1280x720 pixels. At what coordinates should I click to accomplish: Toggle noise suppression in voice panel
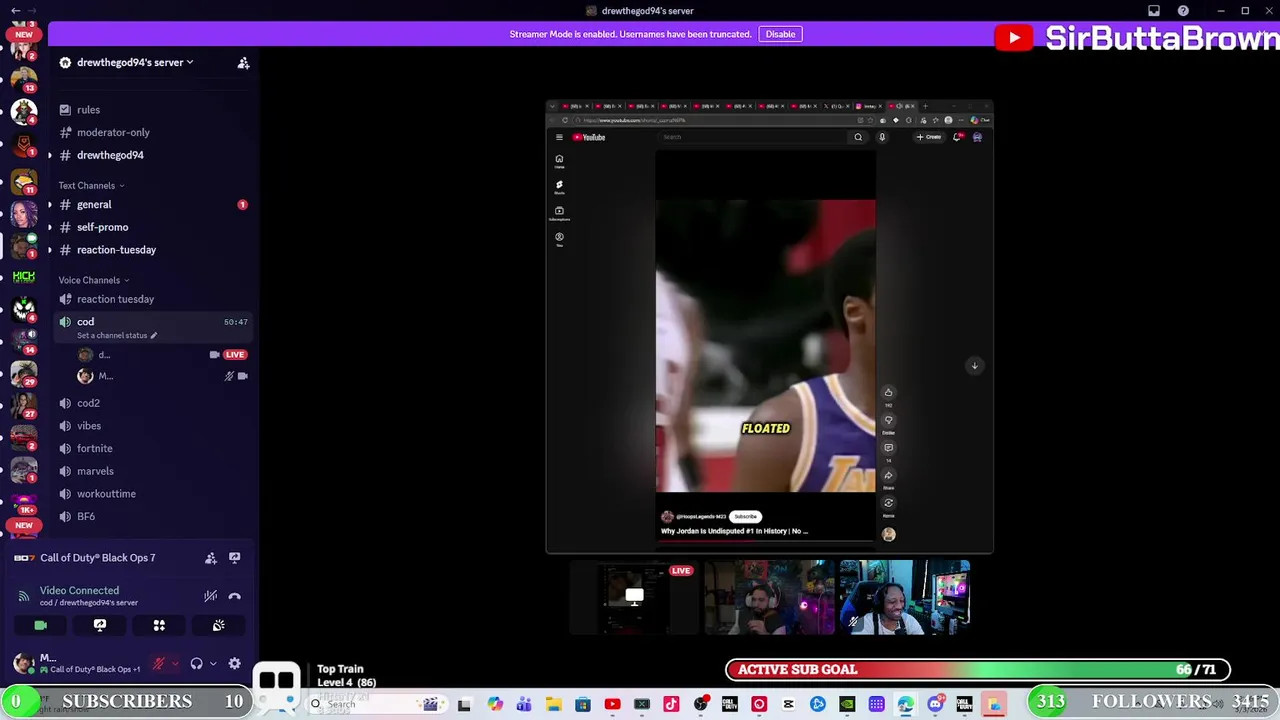click(x=211, y=596)
